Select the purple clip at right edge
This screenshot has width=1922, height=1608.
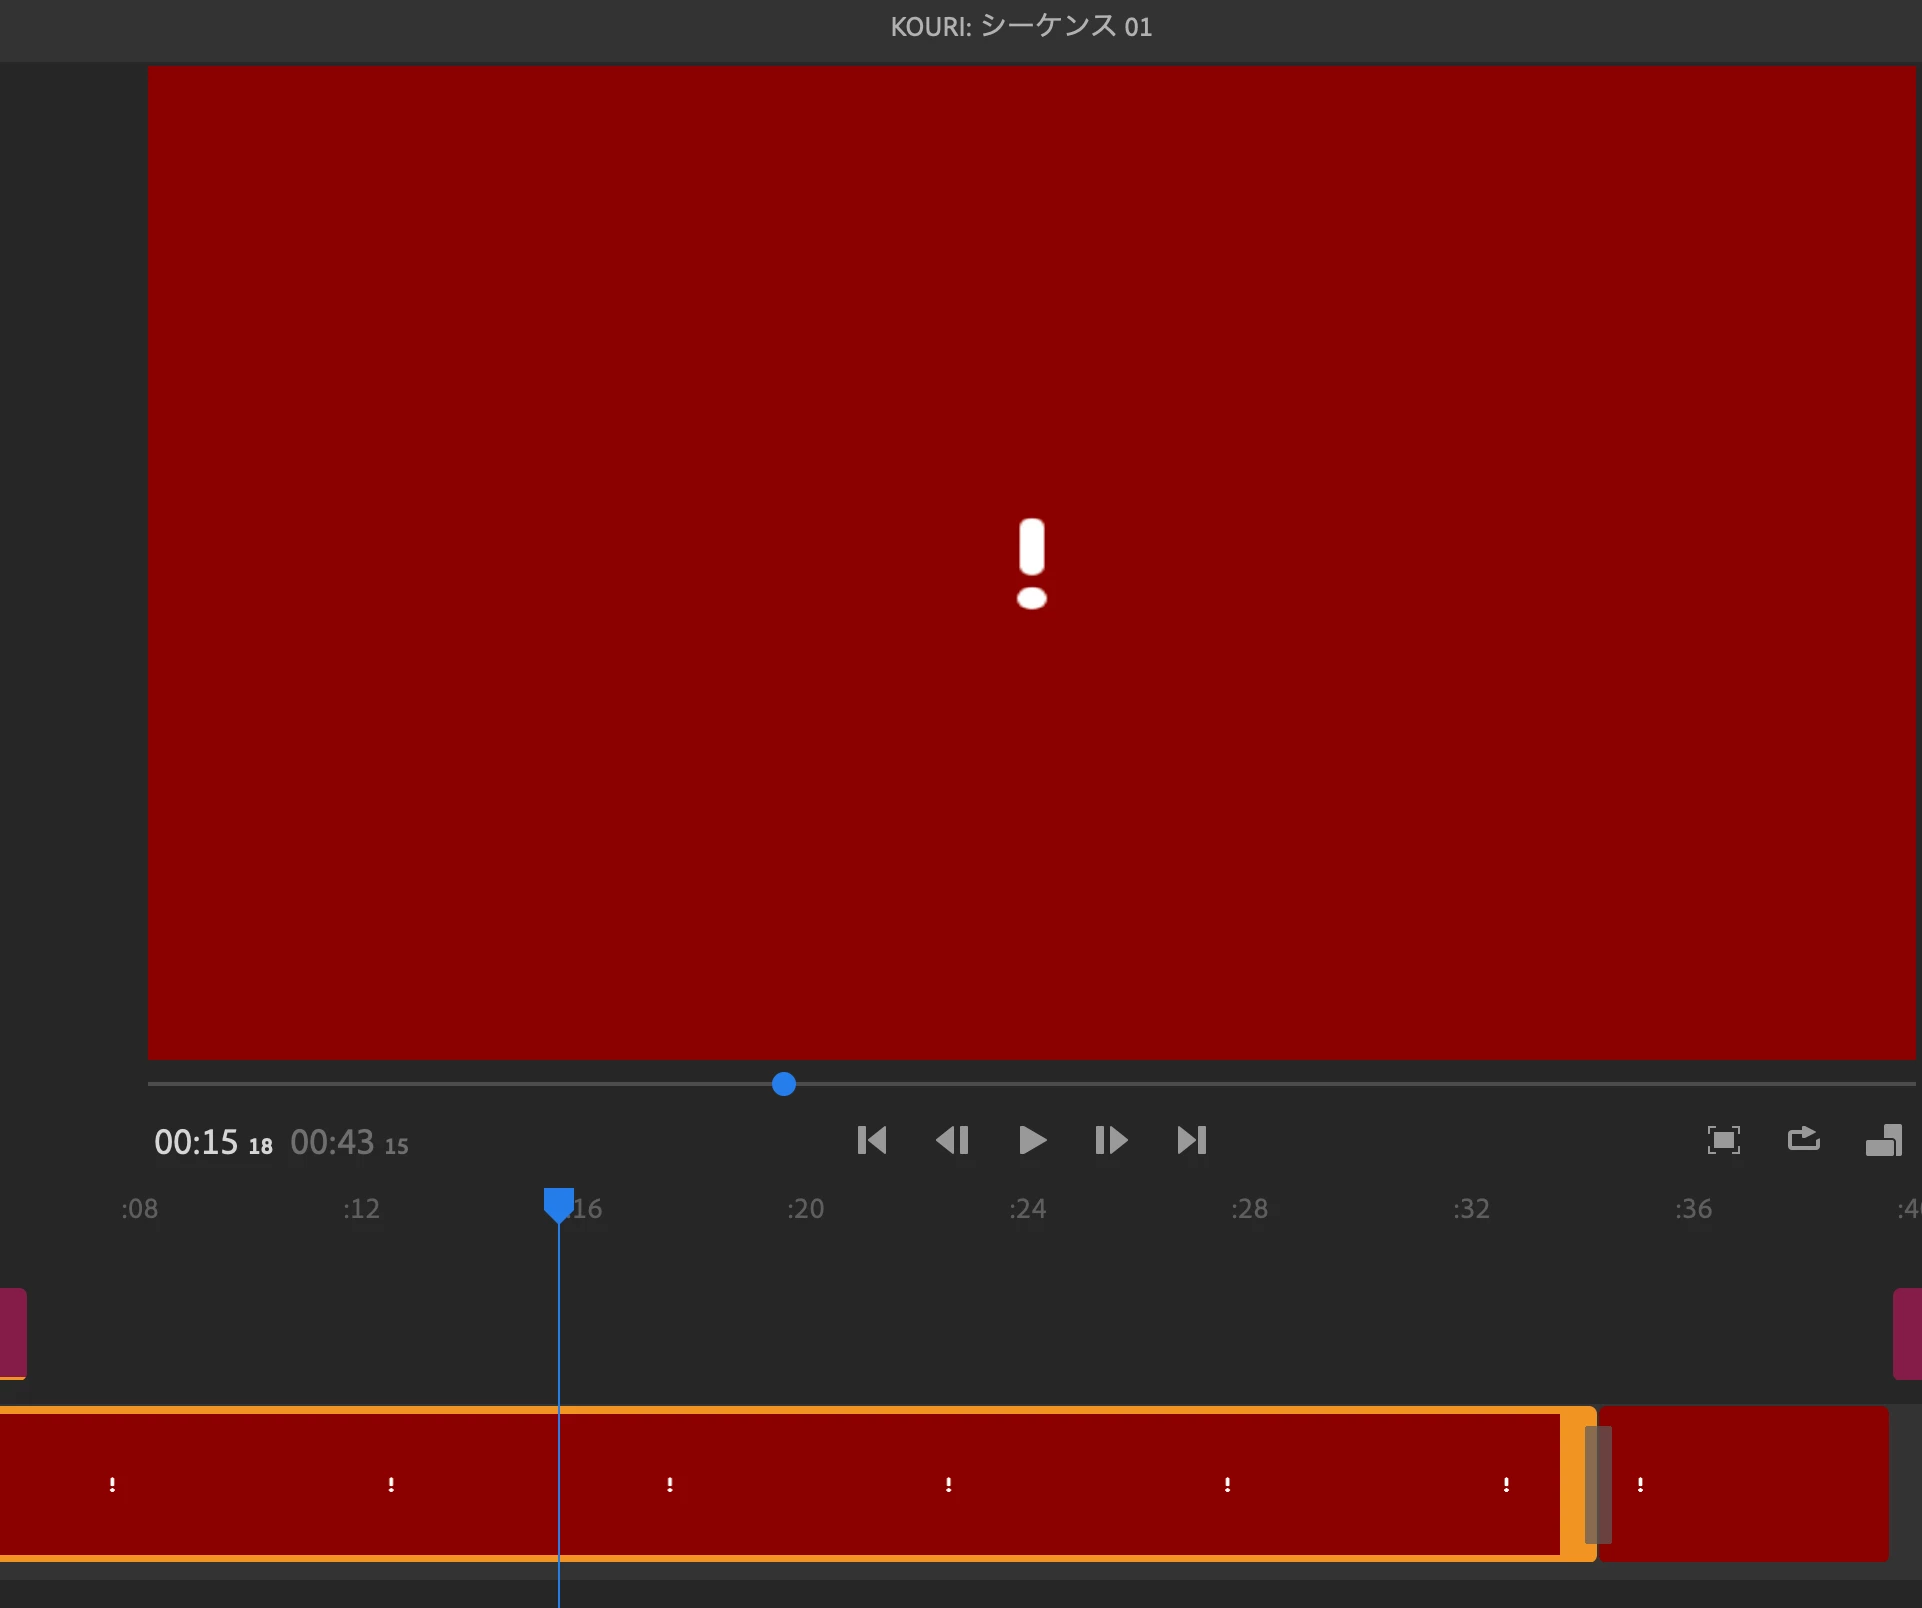tap(1907, 1333)
